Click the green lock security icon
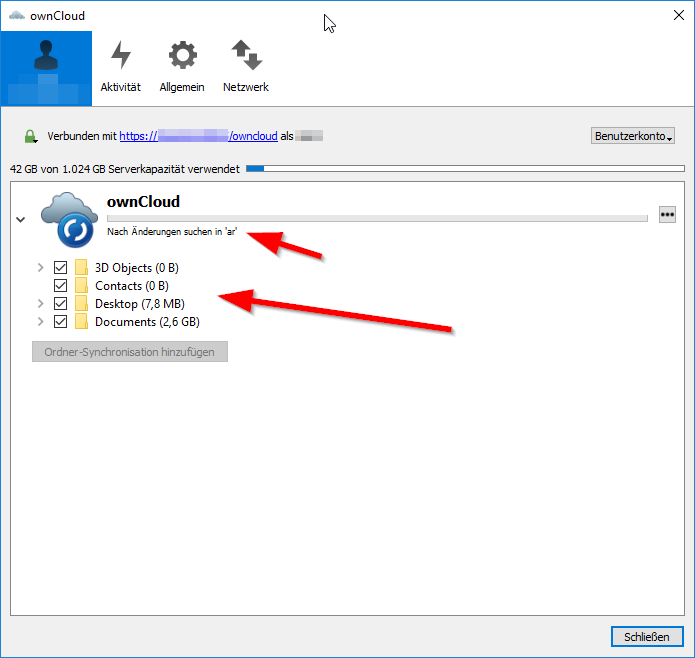Viewport: 695px width, 658px height. (31, 136)
